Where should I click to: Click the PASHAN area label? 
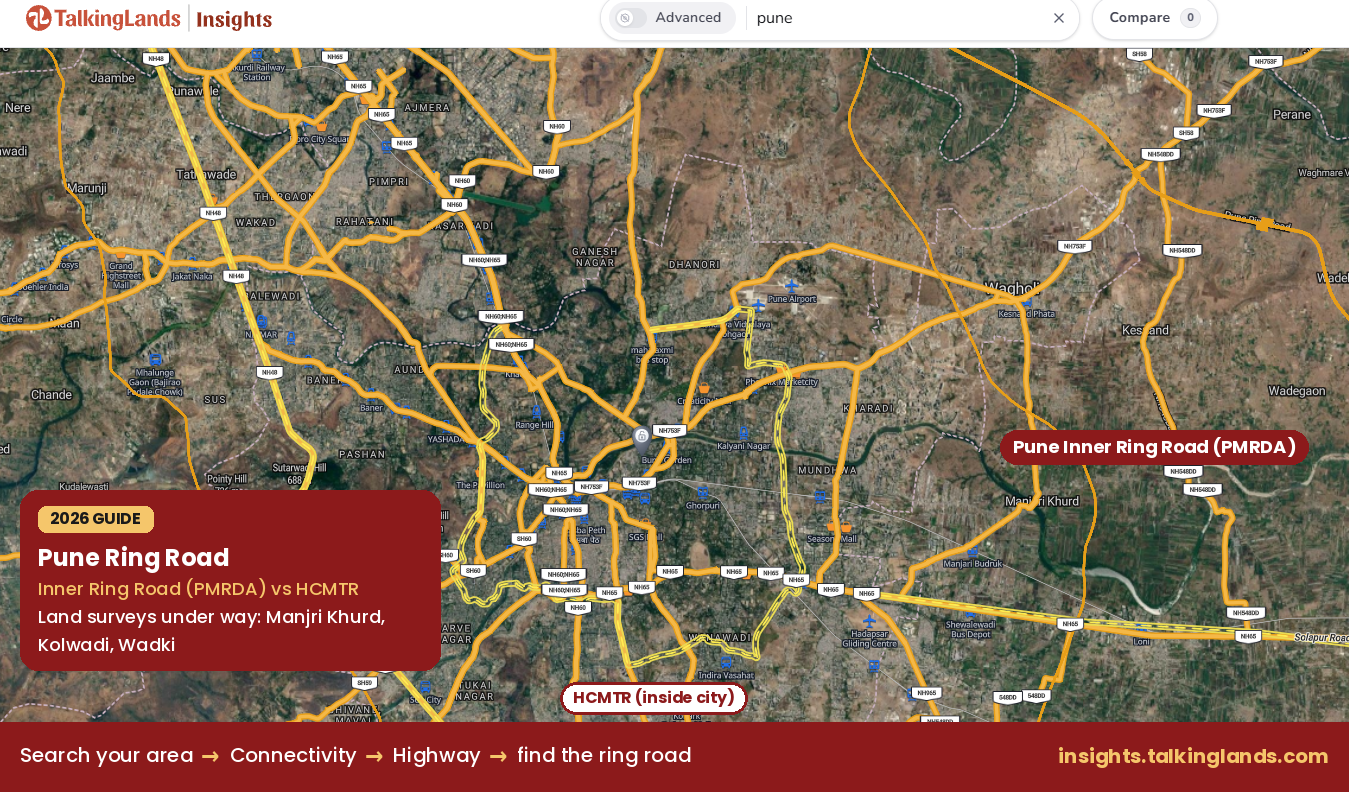(362, 454)
